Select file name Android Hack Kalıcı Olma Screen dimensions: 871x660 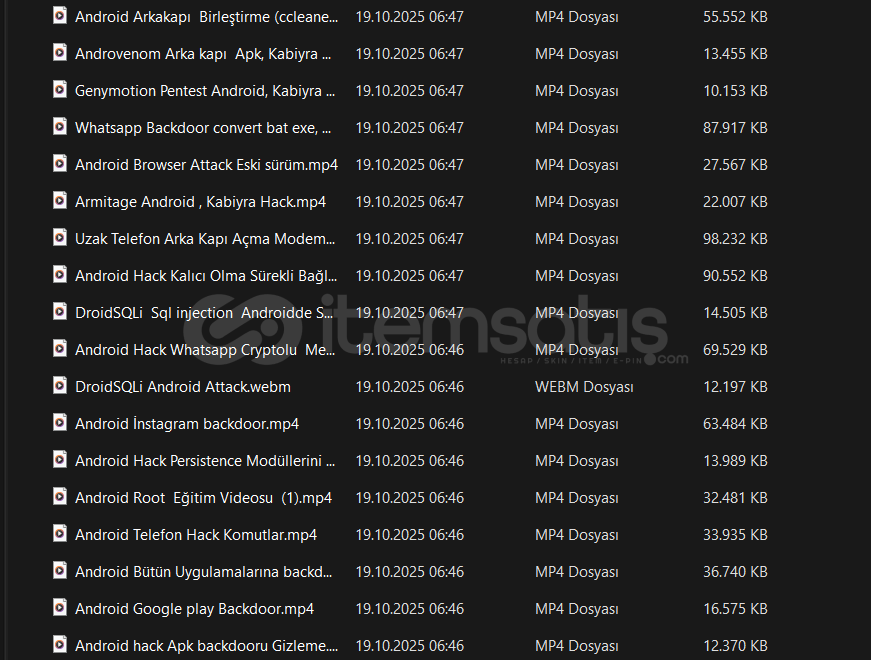coord(206,276)
